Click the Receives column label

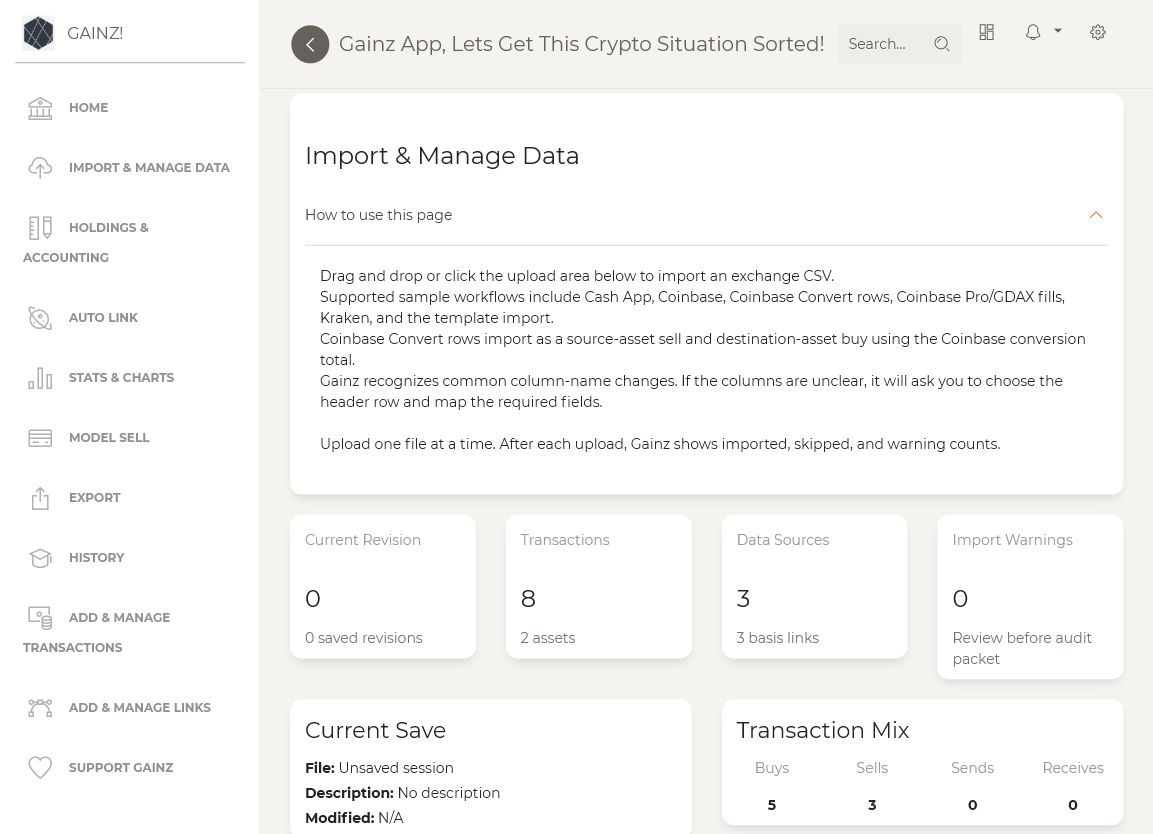click(1073, 768)
